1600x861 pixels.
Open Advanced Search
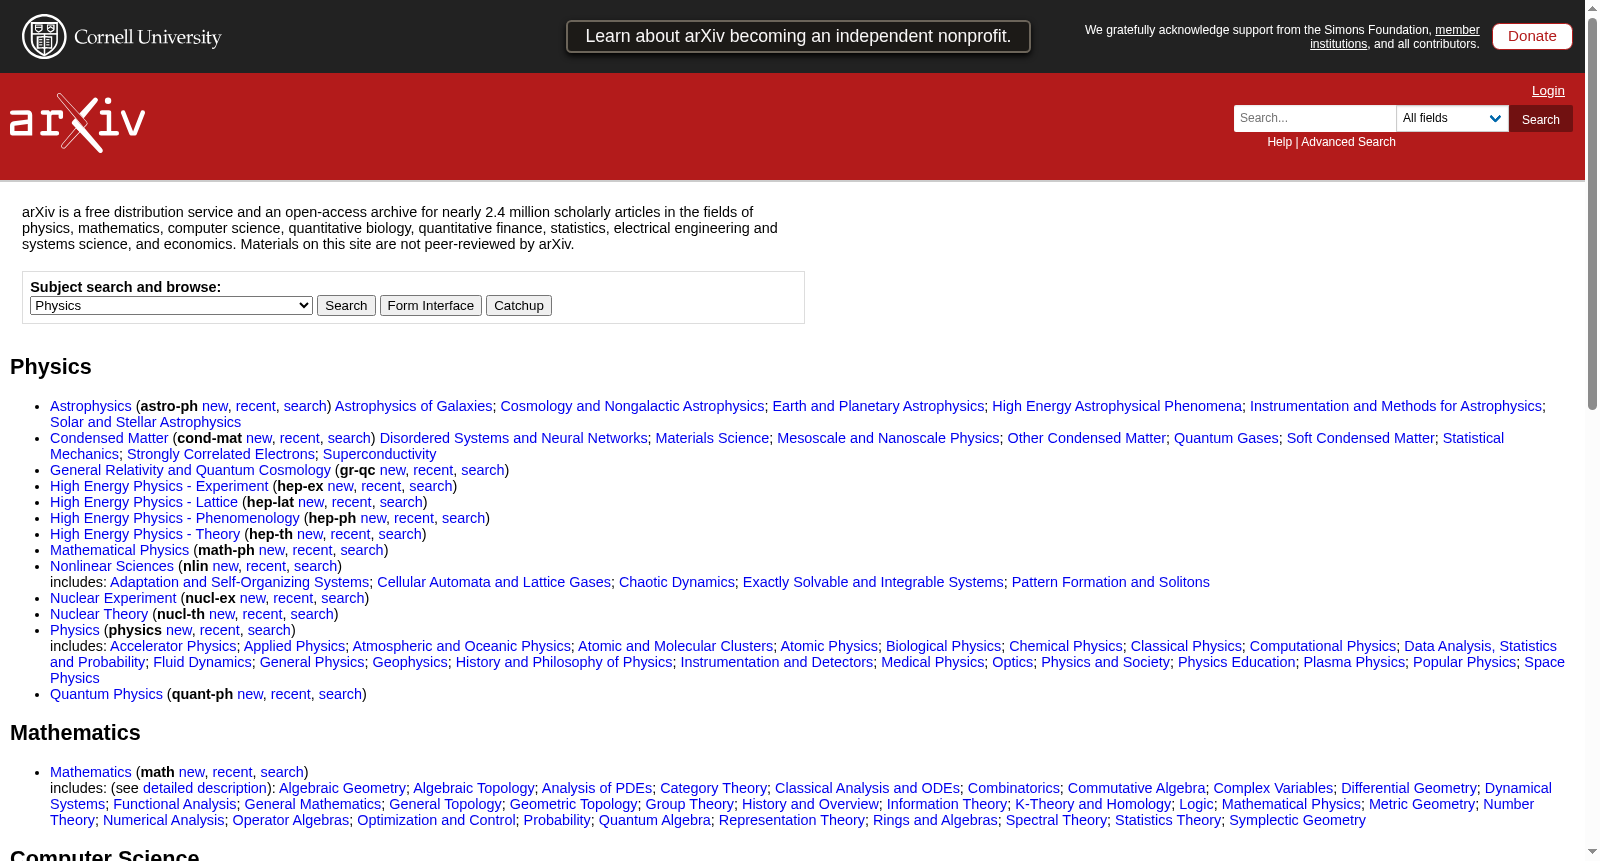click(1348, 142)
